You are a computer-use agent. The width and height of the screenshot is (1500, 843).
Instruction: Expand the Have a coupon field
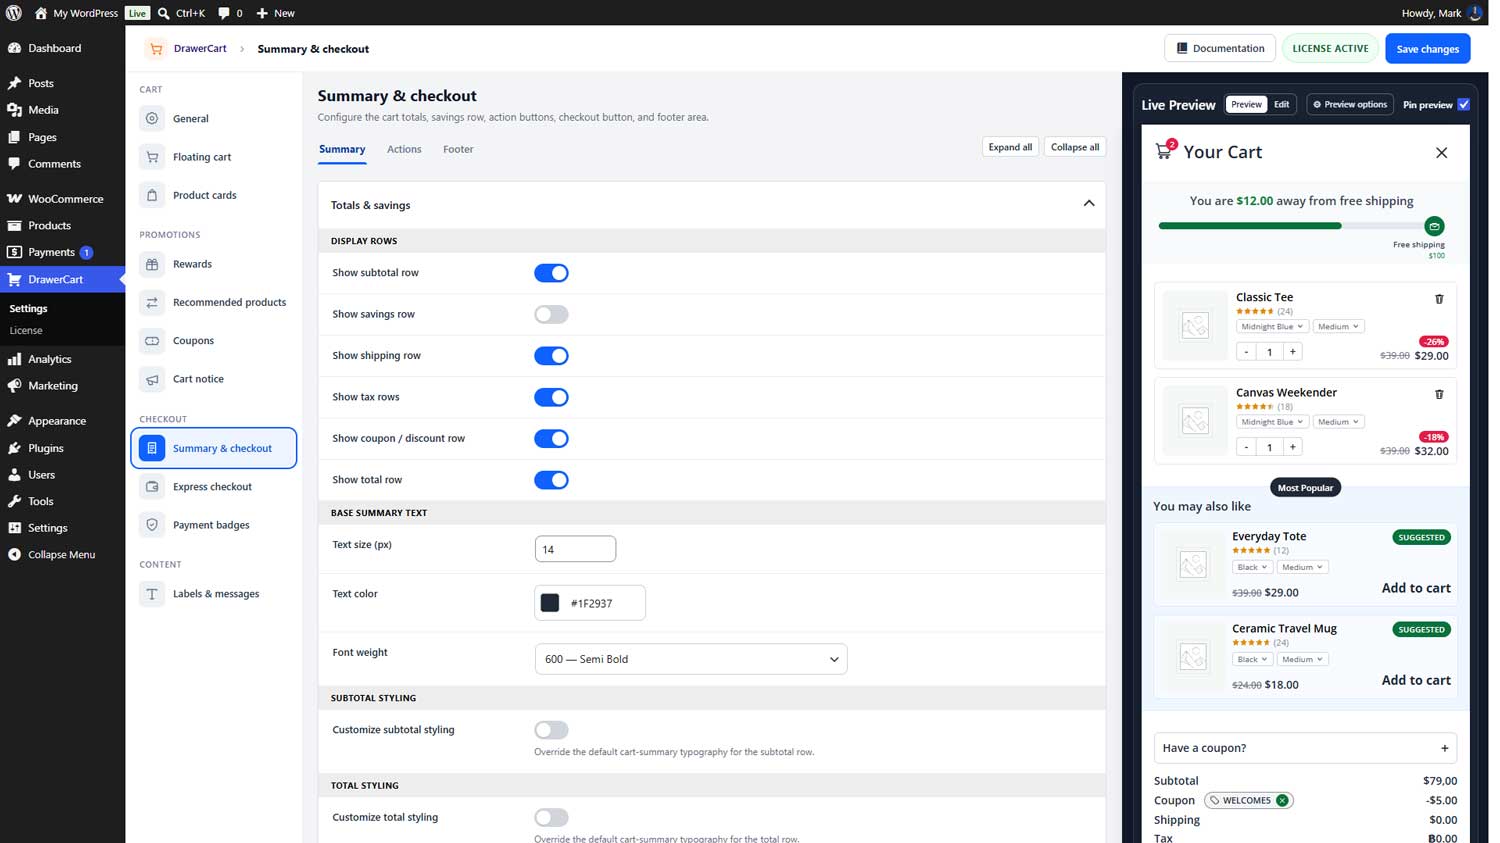[x=1305, y=748]
